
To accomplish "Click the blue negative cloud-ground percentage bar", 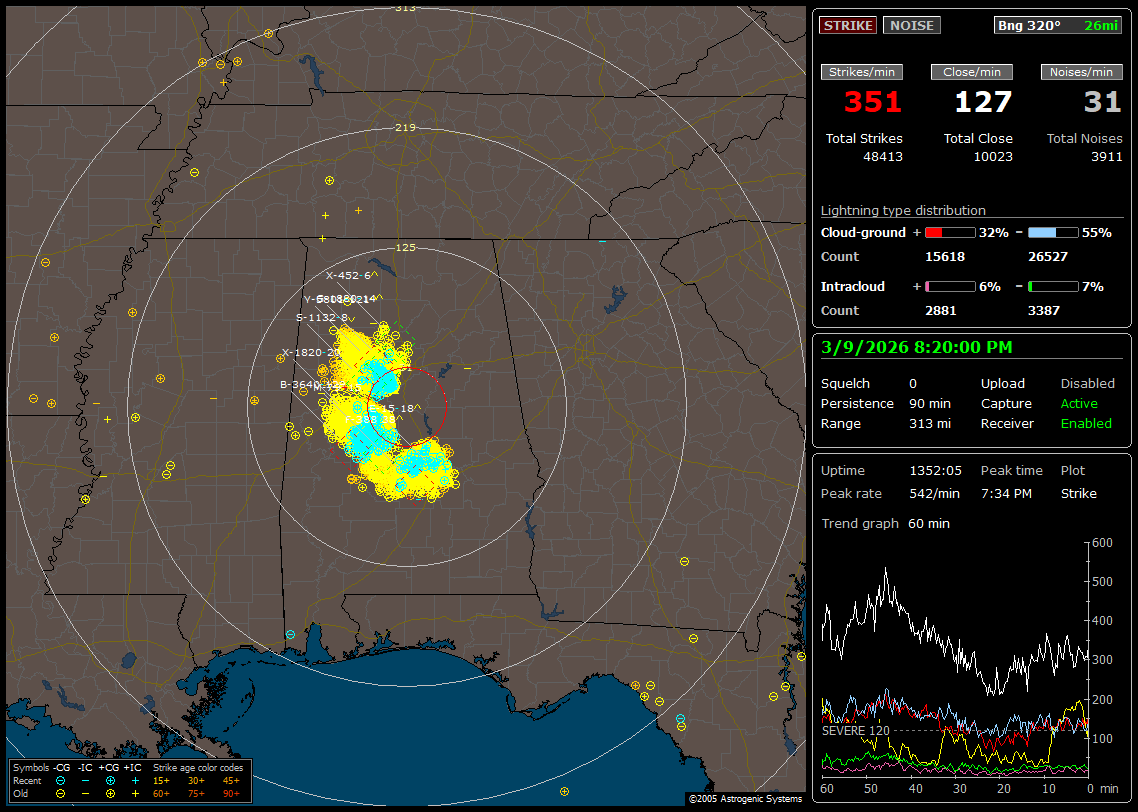I will 1052,232.
